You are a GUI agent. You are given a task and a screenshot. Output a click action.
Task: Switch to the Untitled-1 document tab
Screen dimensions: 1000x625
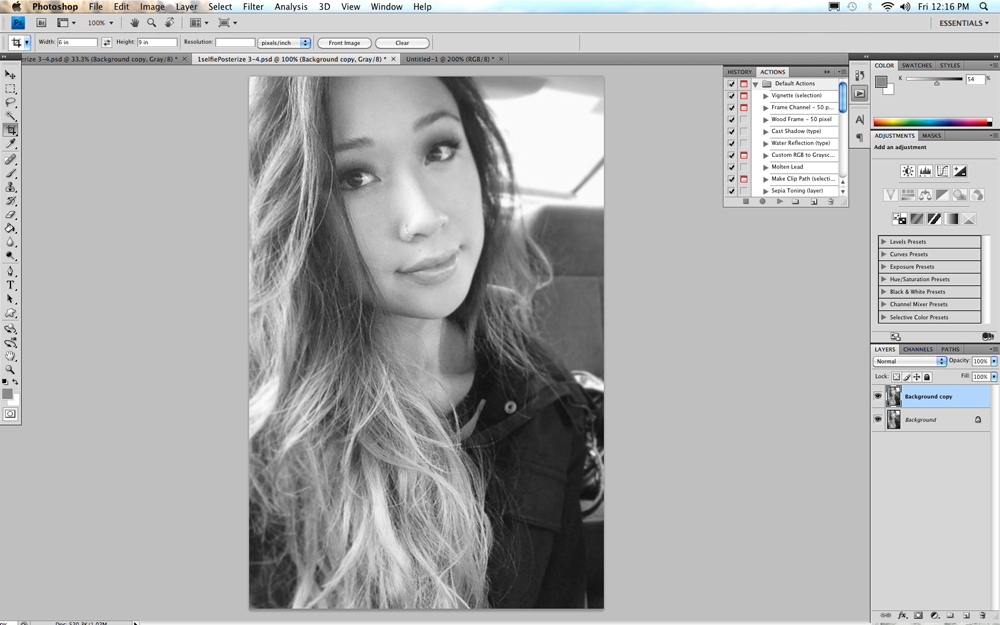[x=450, y=59]
